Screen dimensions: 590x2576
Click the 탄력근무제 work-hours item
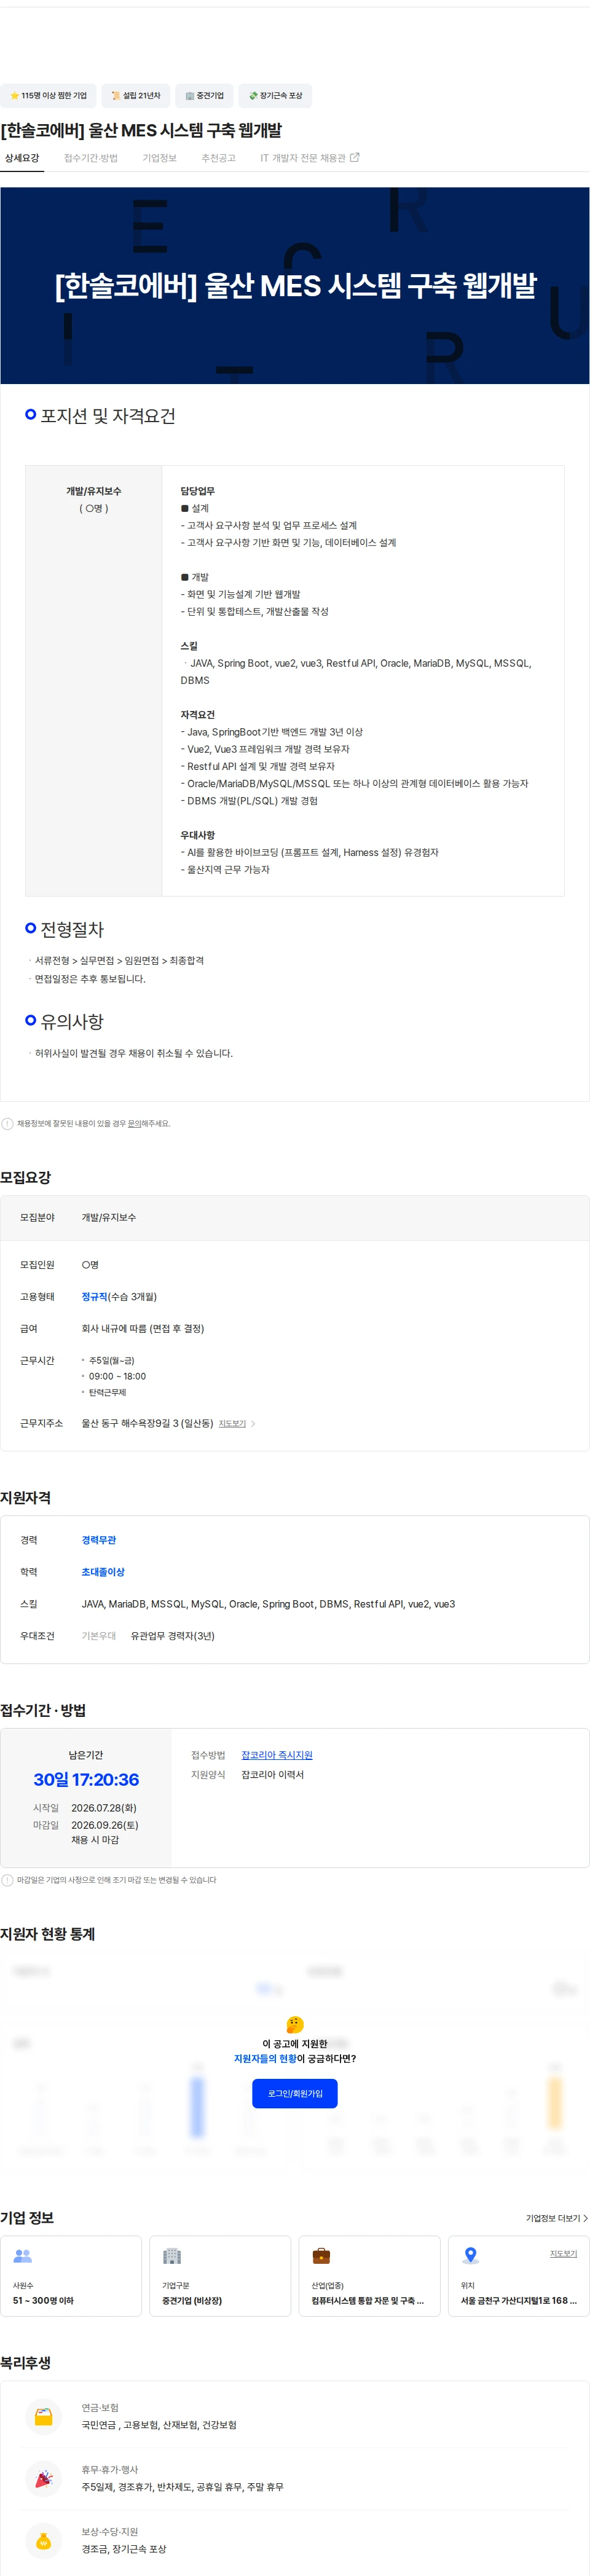point(107,1392)
